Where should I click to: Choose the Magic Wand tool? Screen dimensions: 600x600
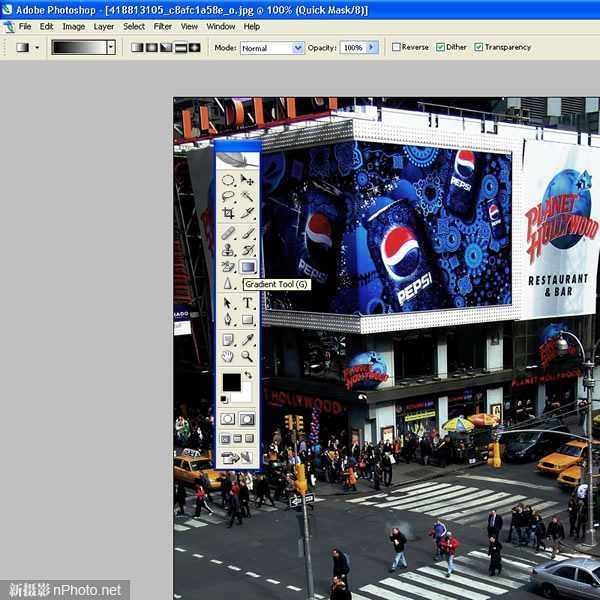tap(247, 197)
